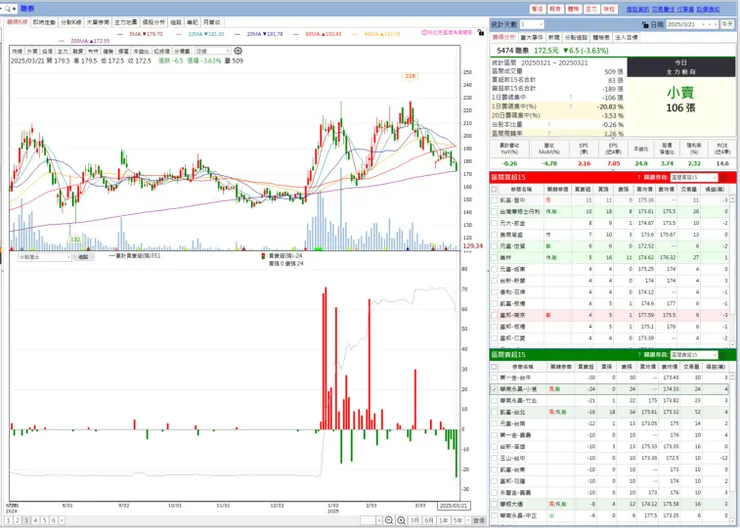This screenshot has height=528, width=740.
Task: Set chart range to 3月
Action: point(414,520)
